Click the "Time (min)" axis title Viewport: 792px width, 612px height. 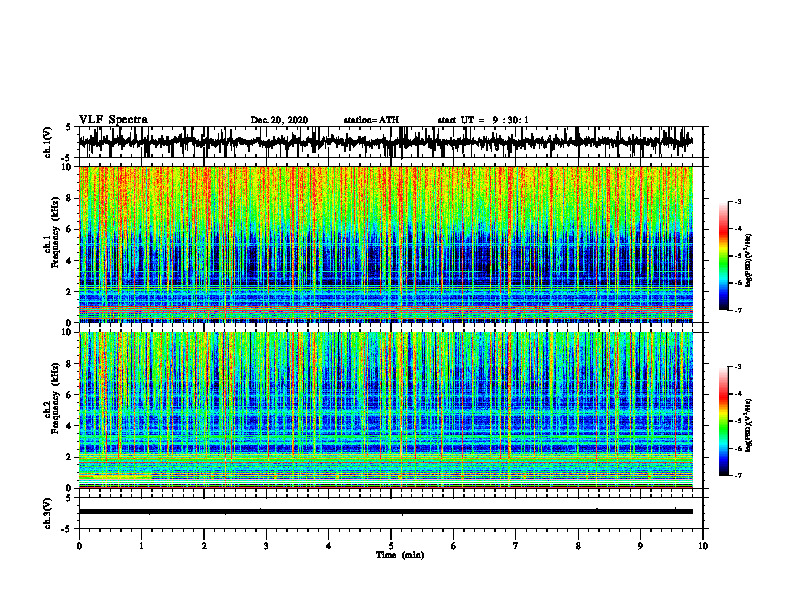click(400, 555)
